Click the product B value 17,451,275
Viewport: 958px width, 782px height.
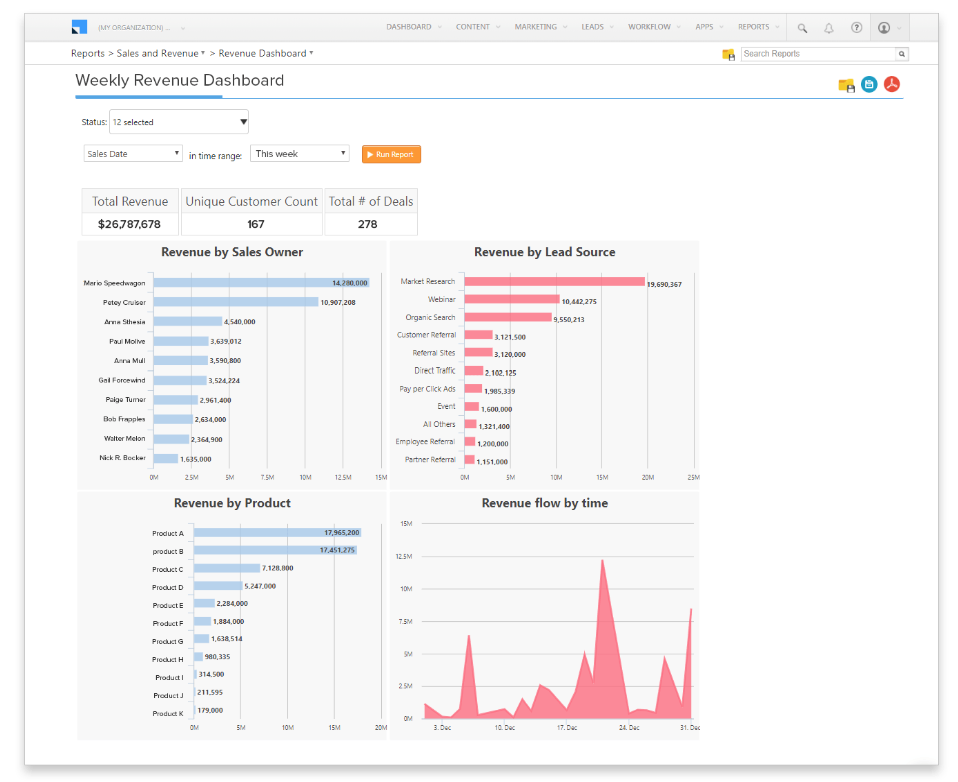(x=337, y=550)
